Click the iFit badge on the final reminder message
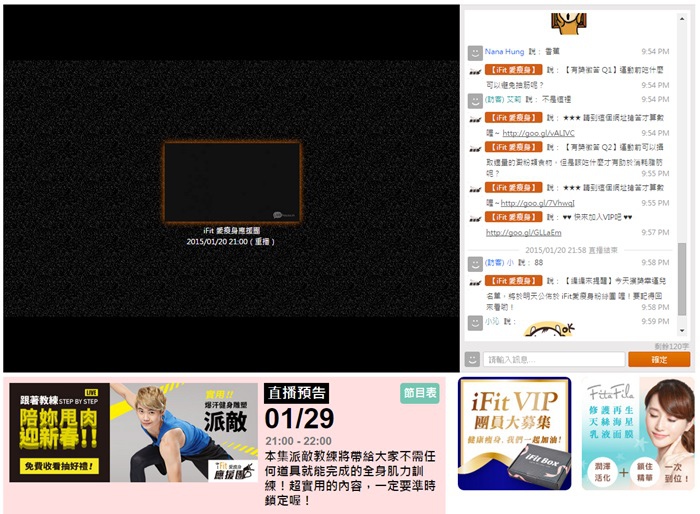This screenshot has height=514, width=700. click(x=513, y=281)
